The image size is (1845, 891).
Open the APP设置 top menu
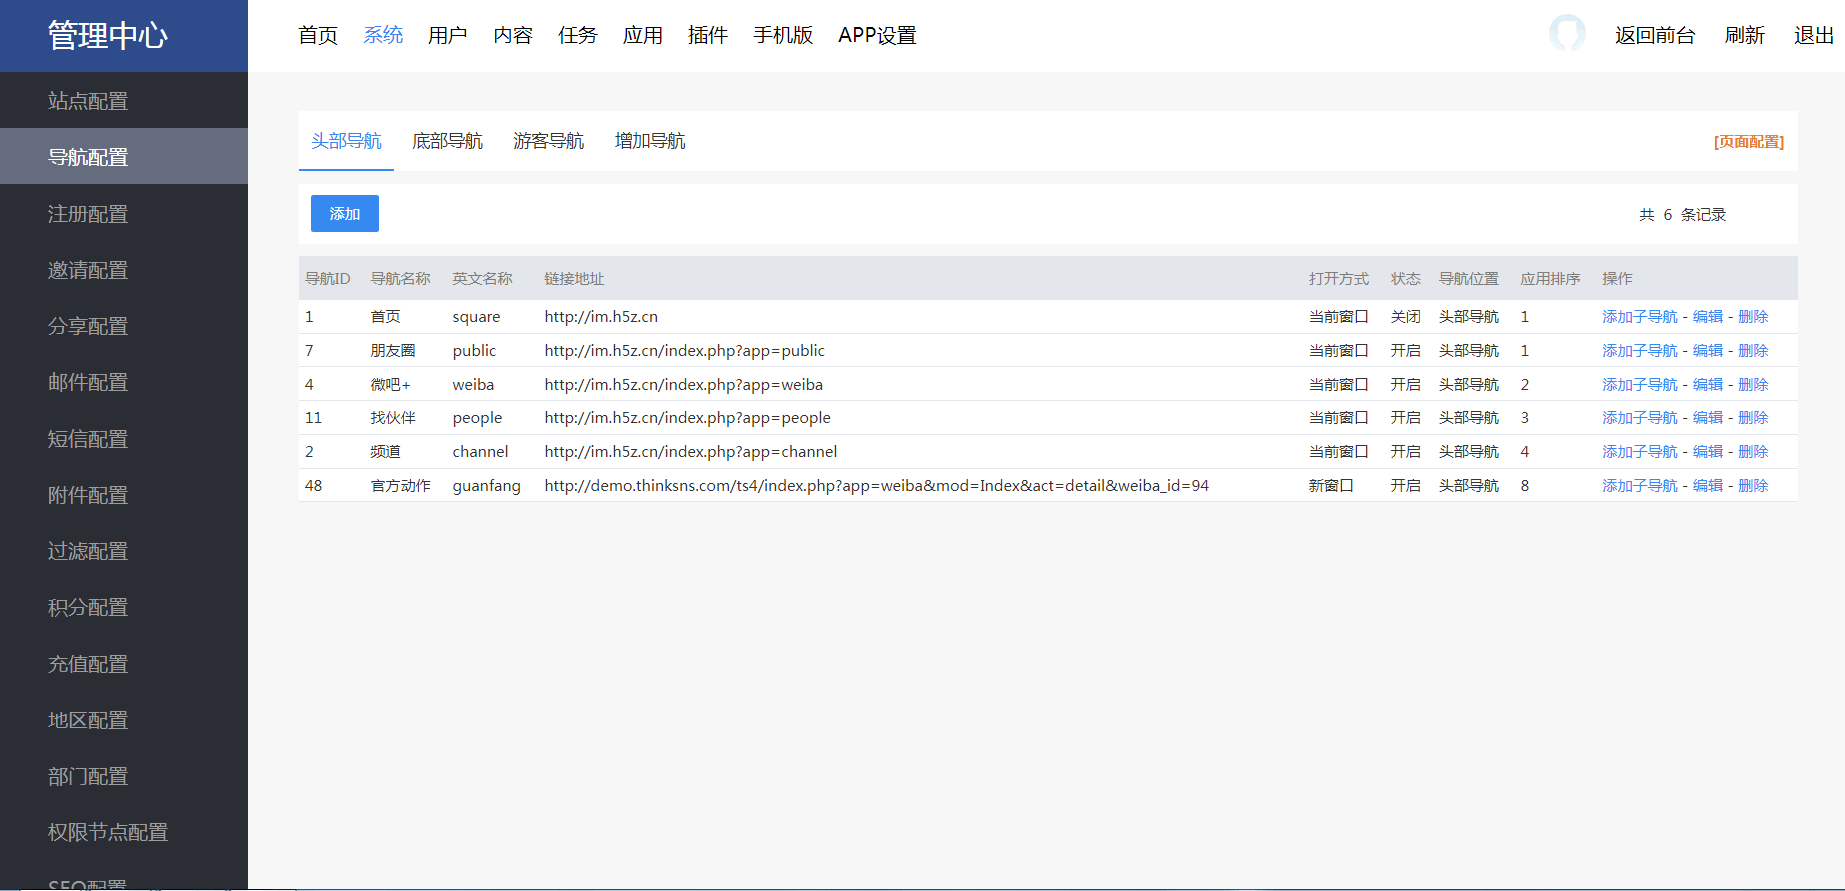pyautogui.click(x=876, y=35)
